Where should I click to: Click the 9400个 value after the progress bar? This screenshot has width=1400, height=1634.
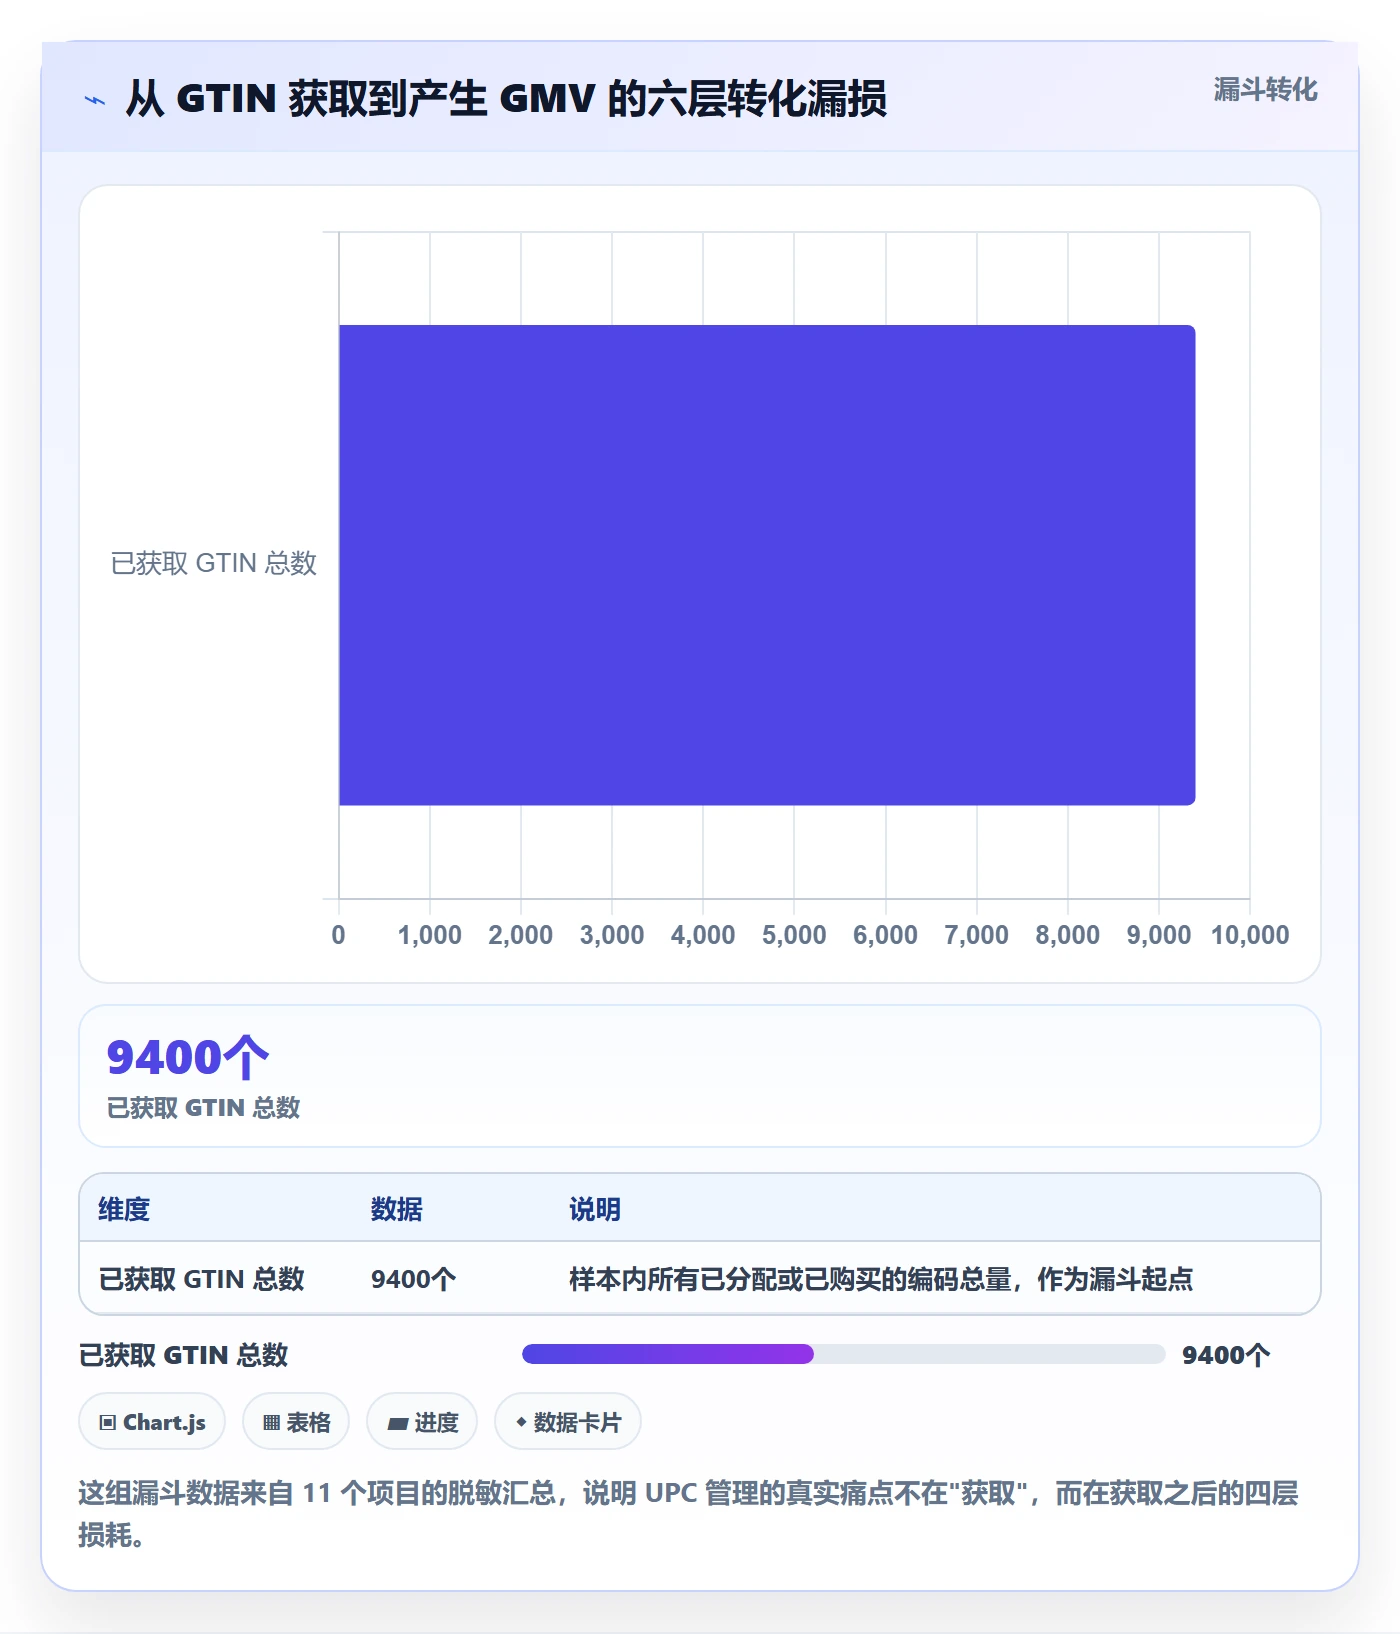pyautogui.click(x=1226, y=1355)
